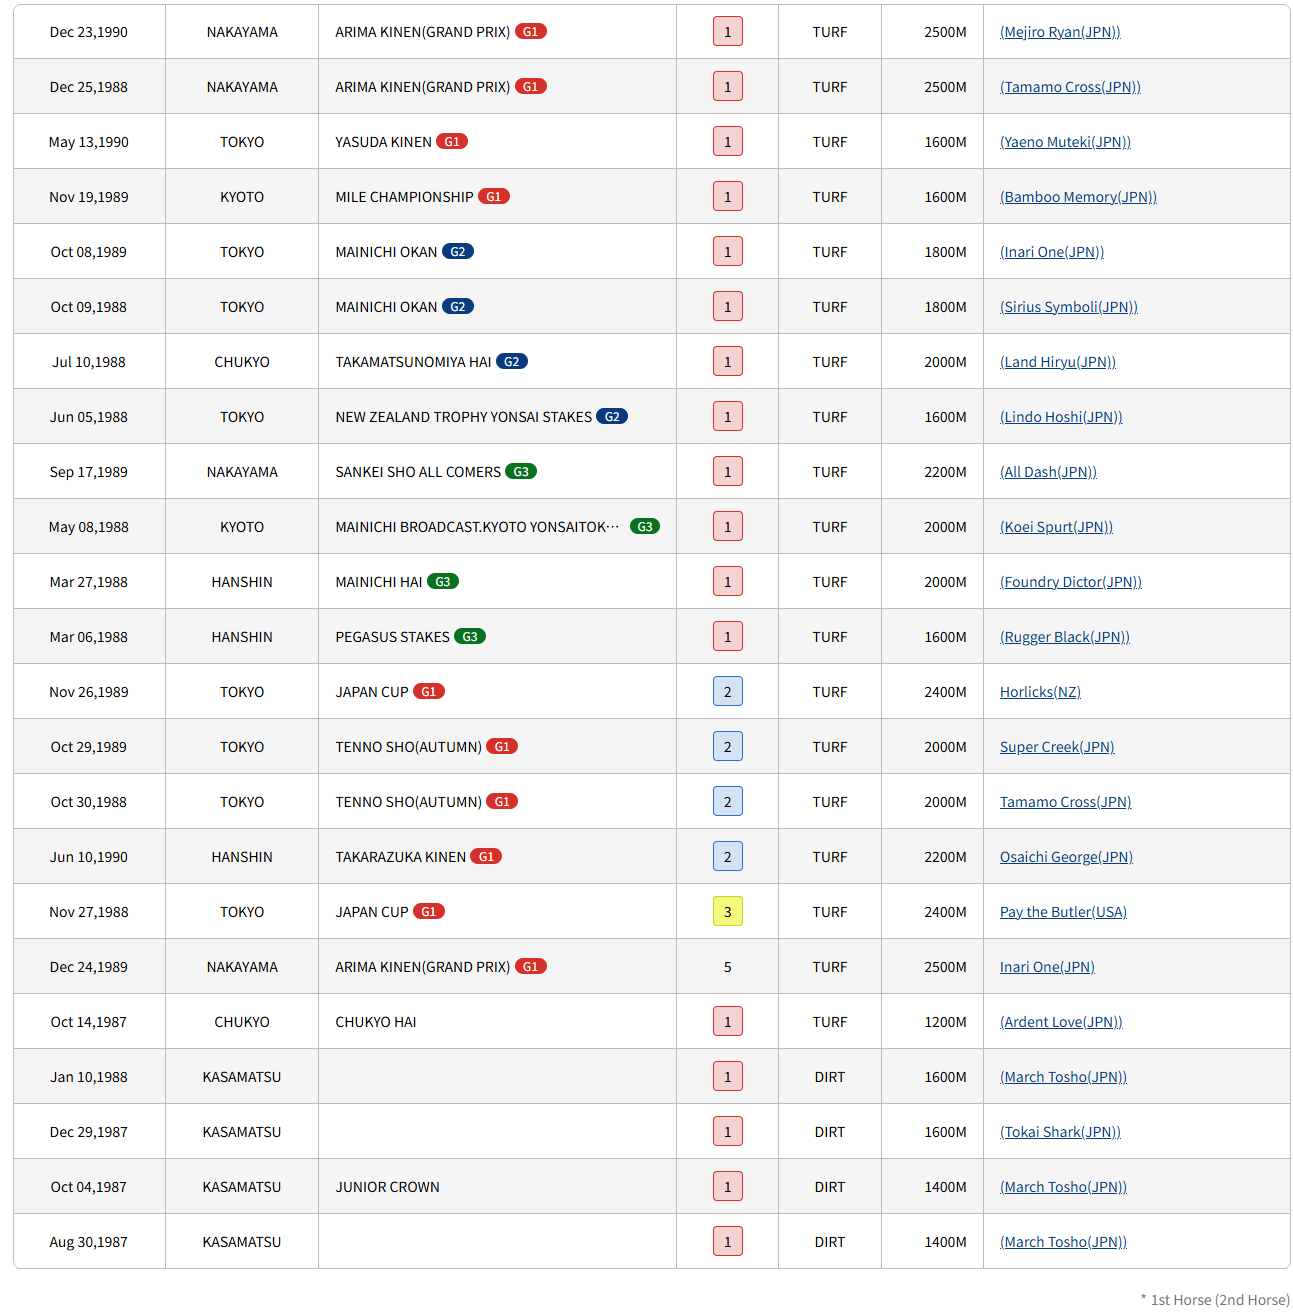Open Tamamo Cross link in Oct 30,1988 row
Screen dimensions: 1293x1312
point(1065,802)
